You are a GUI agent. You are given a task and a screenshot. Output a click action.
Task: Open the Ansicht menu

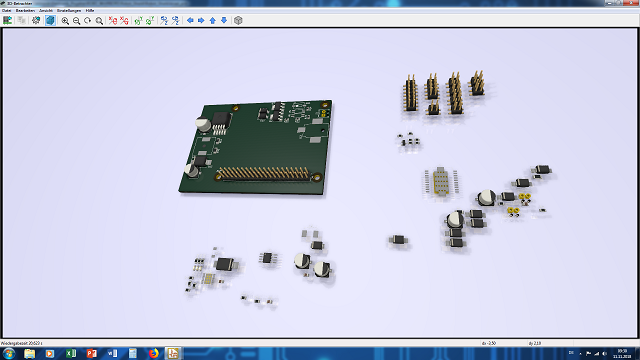pos(46,11)
